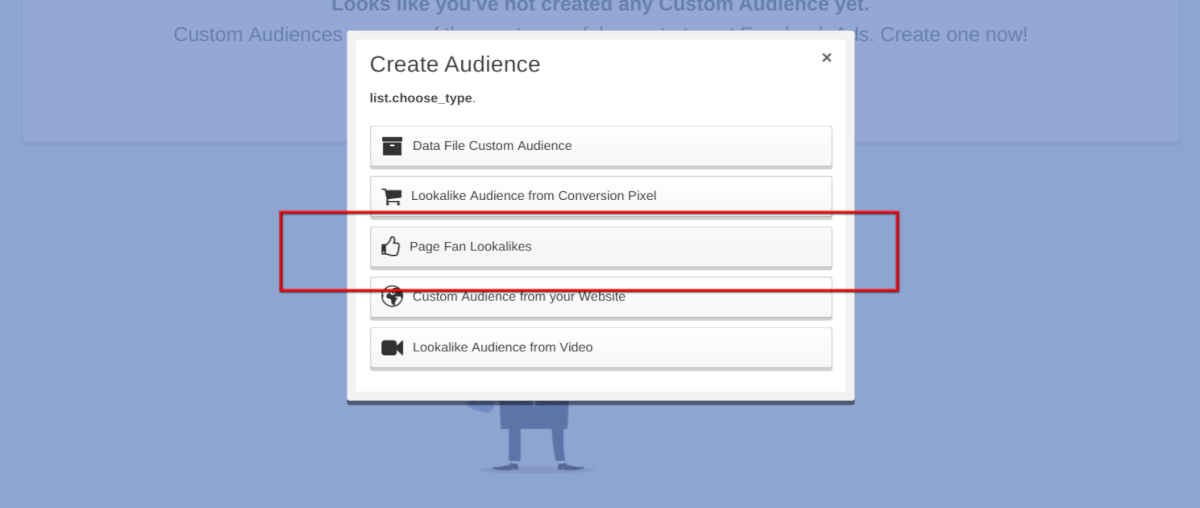Click the list.choose_type text

pos(421,98)
